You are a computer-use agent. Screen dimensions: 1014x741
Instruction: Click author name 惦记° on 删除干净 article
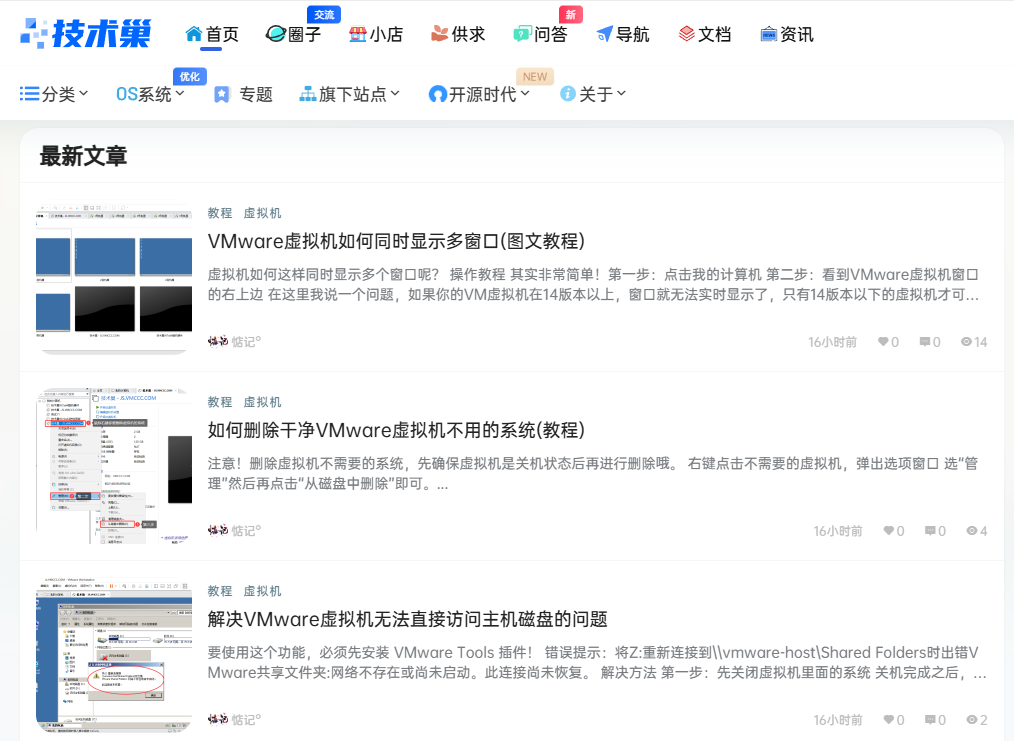pos(246,531)
